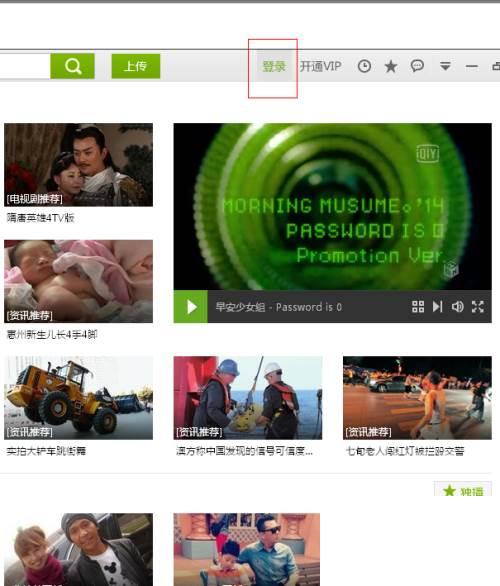Open the 开通VIP link
The height and width of the screenshot is (586, 500).
click(320, 67)
